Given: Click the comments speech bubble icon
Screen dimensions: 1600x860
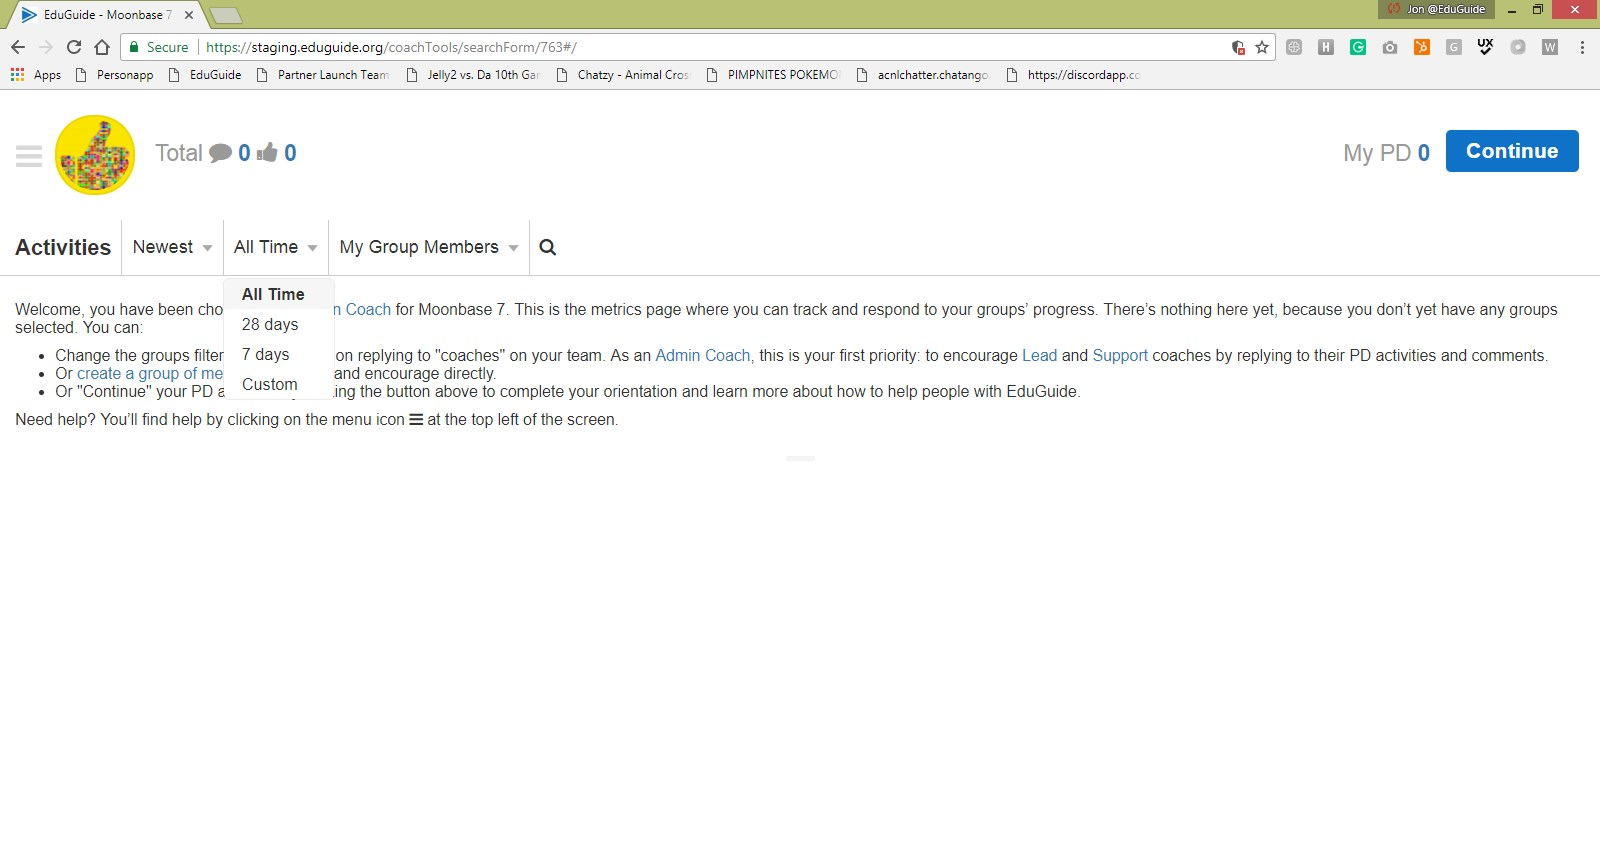Looking at the screenshot, I should coord(220,153).
